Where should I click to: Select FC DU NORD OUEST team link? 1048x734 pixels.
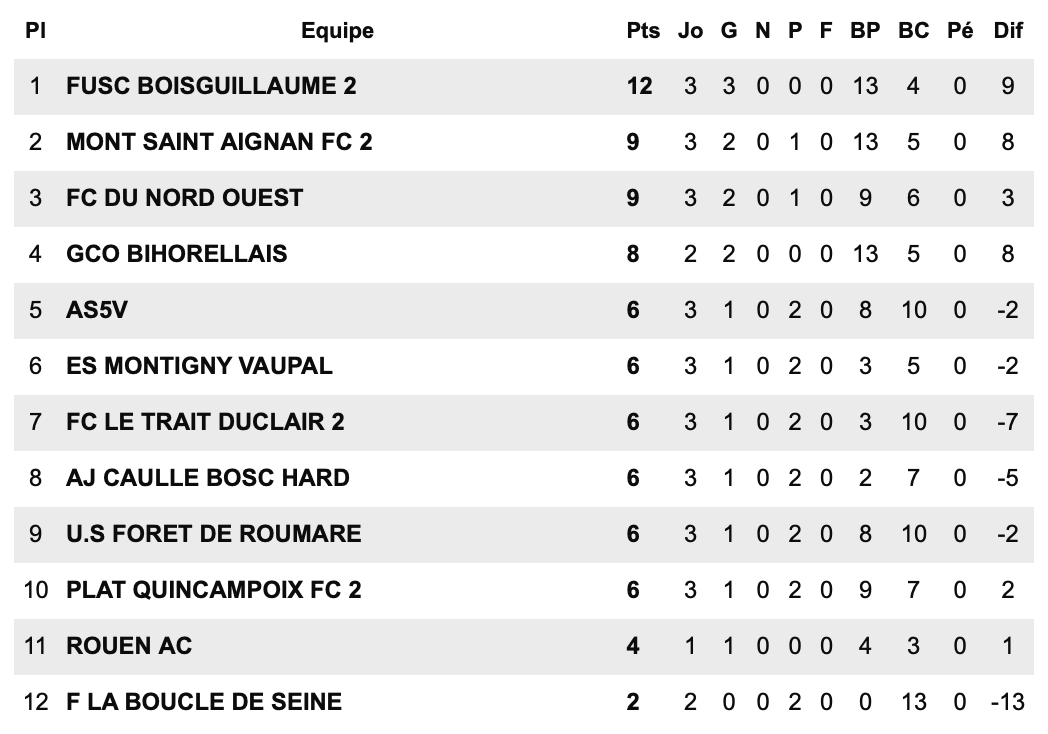point(184,198)
